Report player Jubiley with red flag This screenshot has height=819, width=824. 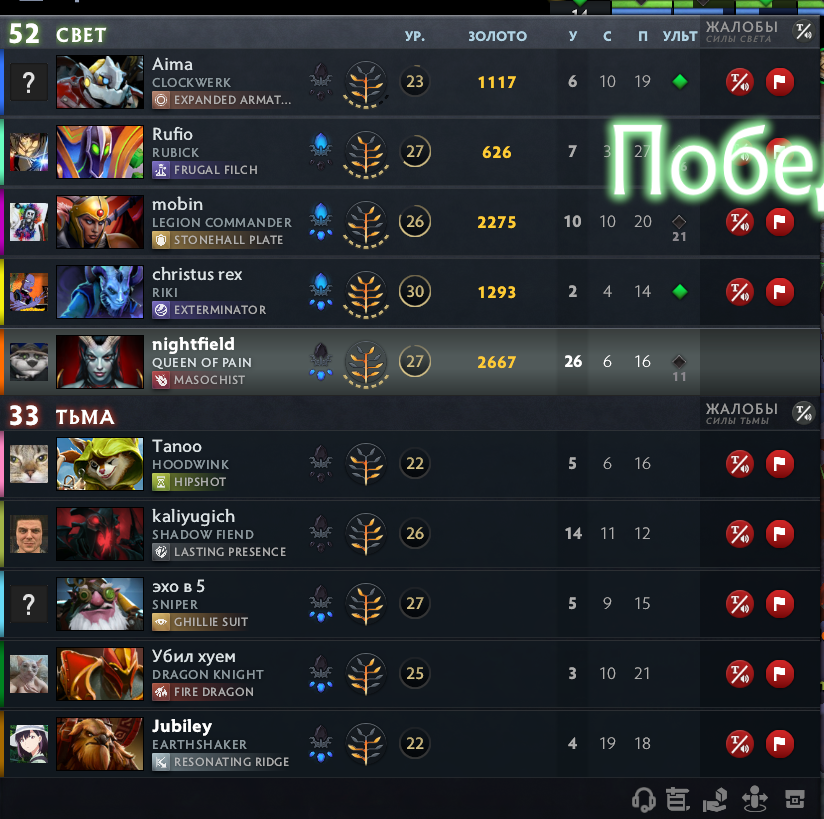click(779, 744)
